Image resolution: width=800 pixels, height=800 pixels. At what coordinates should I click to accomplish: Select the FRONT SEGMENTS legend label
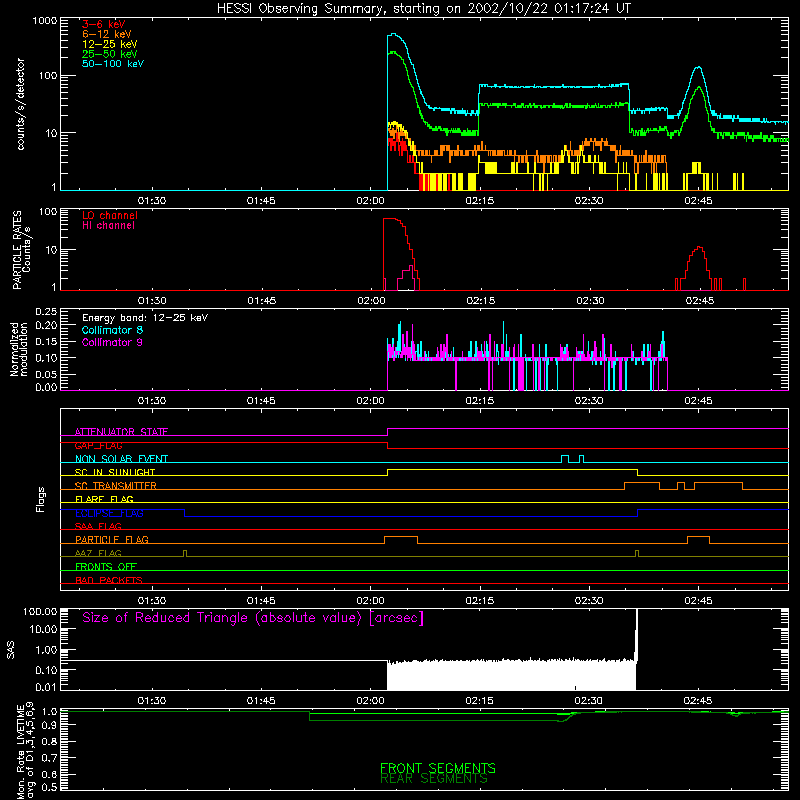[438, 768]
